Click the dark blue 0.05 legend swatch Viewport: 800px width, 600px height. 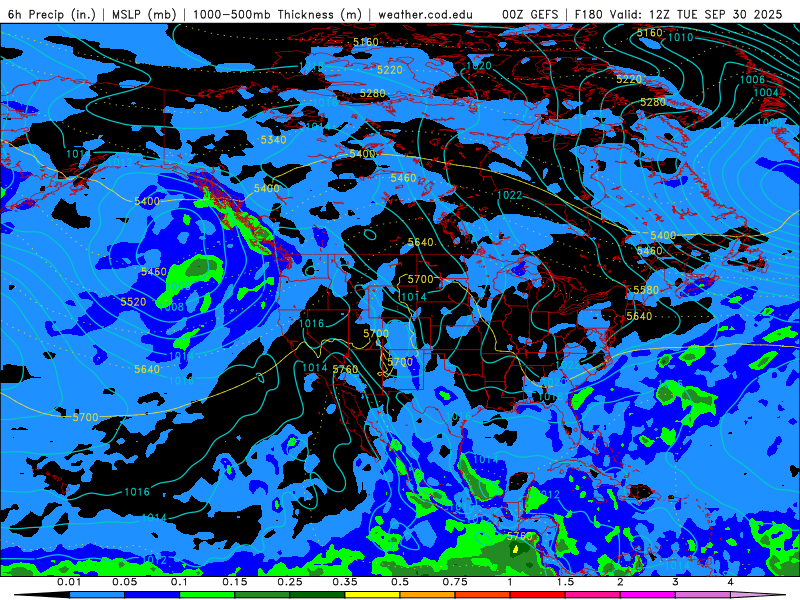click(152, 595)
